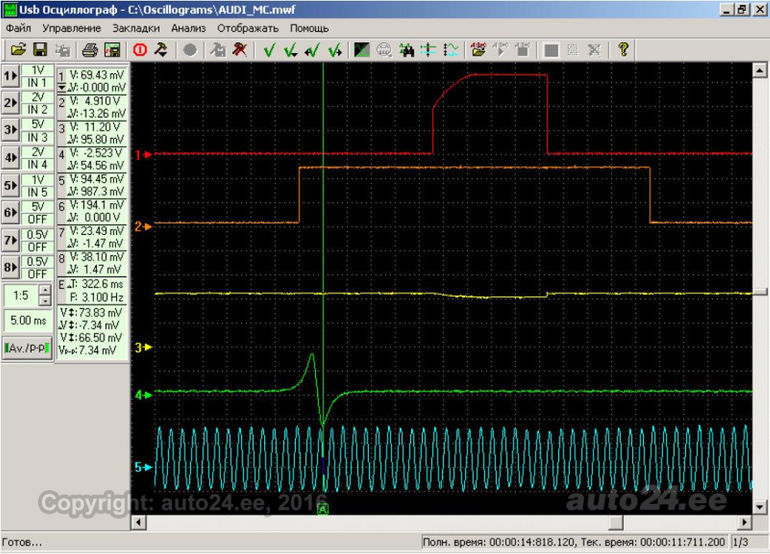Toggle the Av./p-p measurement mode button
The image size is (770, 554).
(x=27, y=348)
